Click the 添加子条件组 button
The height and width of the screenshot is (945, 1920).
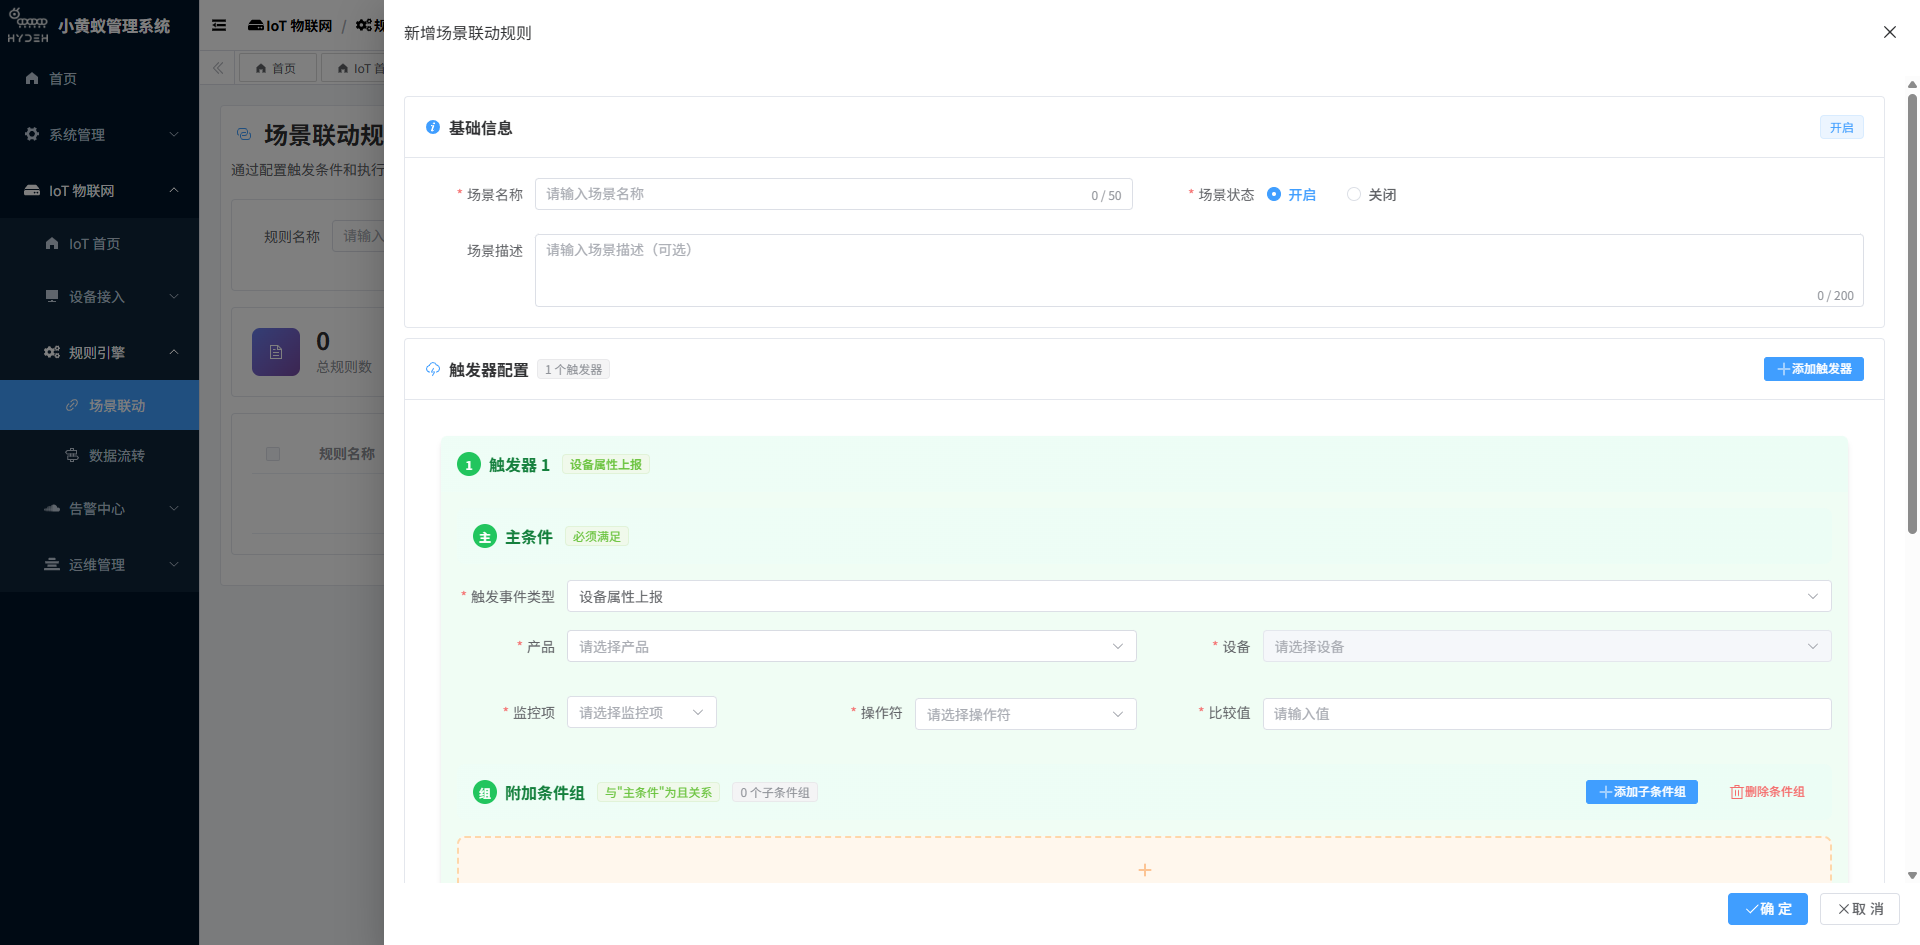pyautogui.click(x=1641, y=792)
